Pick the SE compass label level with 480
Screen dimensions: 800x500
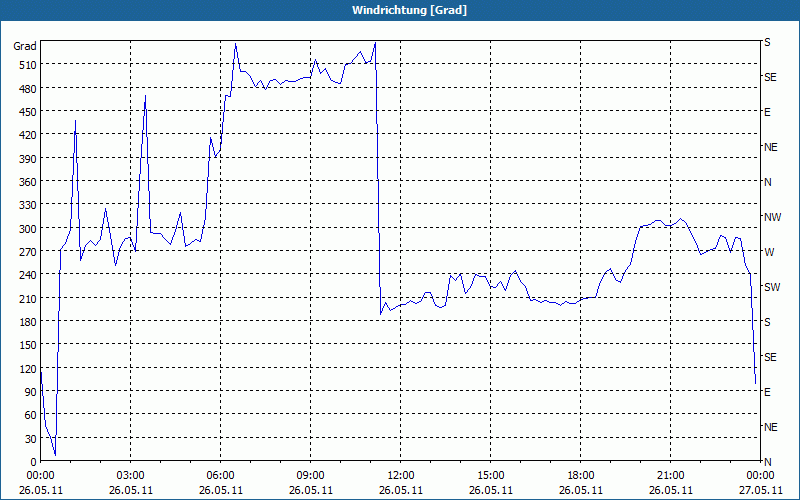coord(770,77)
